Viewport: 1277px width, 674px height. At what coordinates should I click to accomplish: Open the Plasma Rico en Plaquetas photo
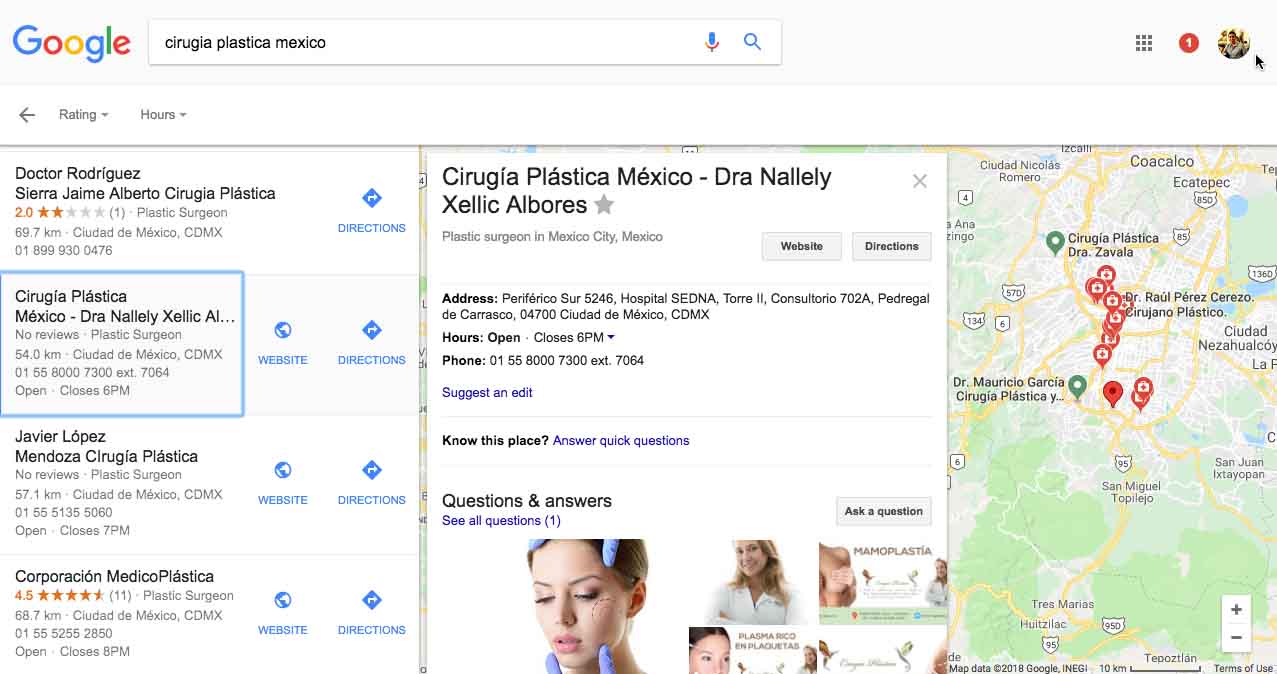click(751, 650)
